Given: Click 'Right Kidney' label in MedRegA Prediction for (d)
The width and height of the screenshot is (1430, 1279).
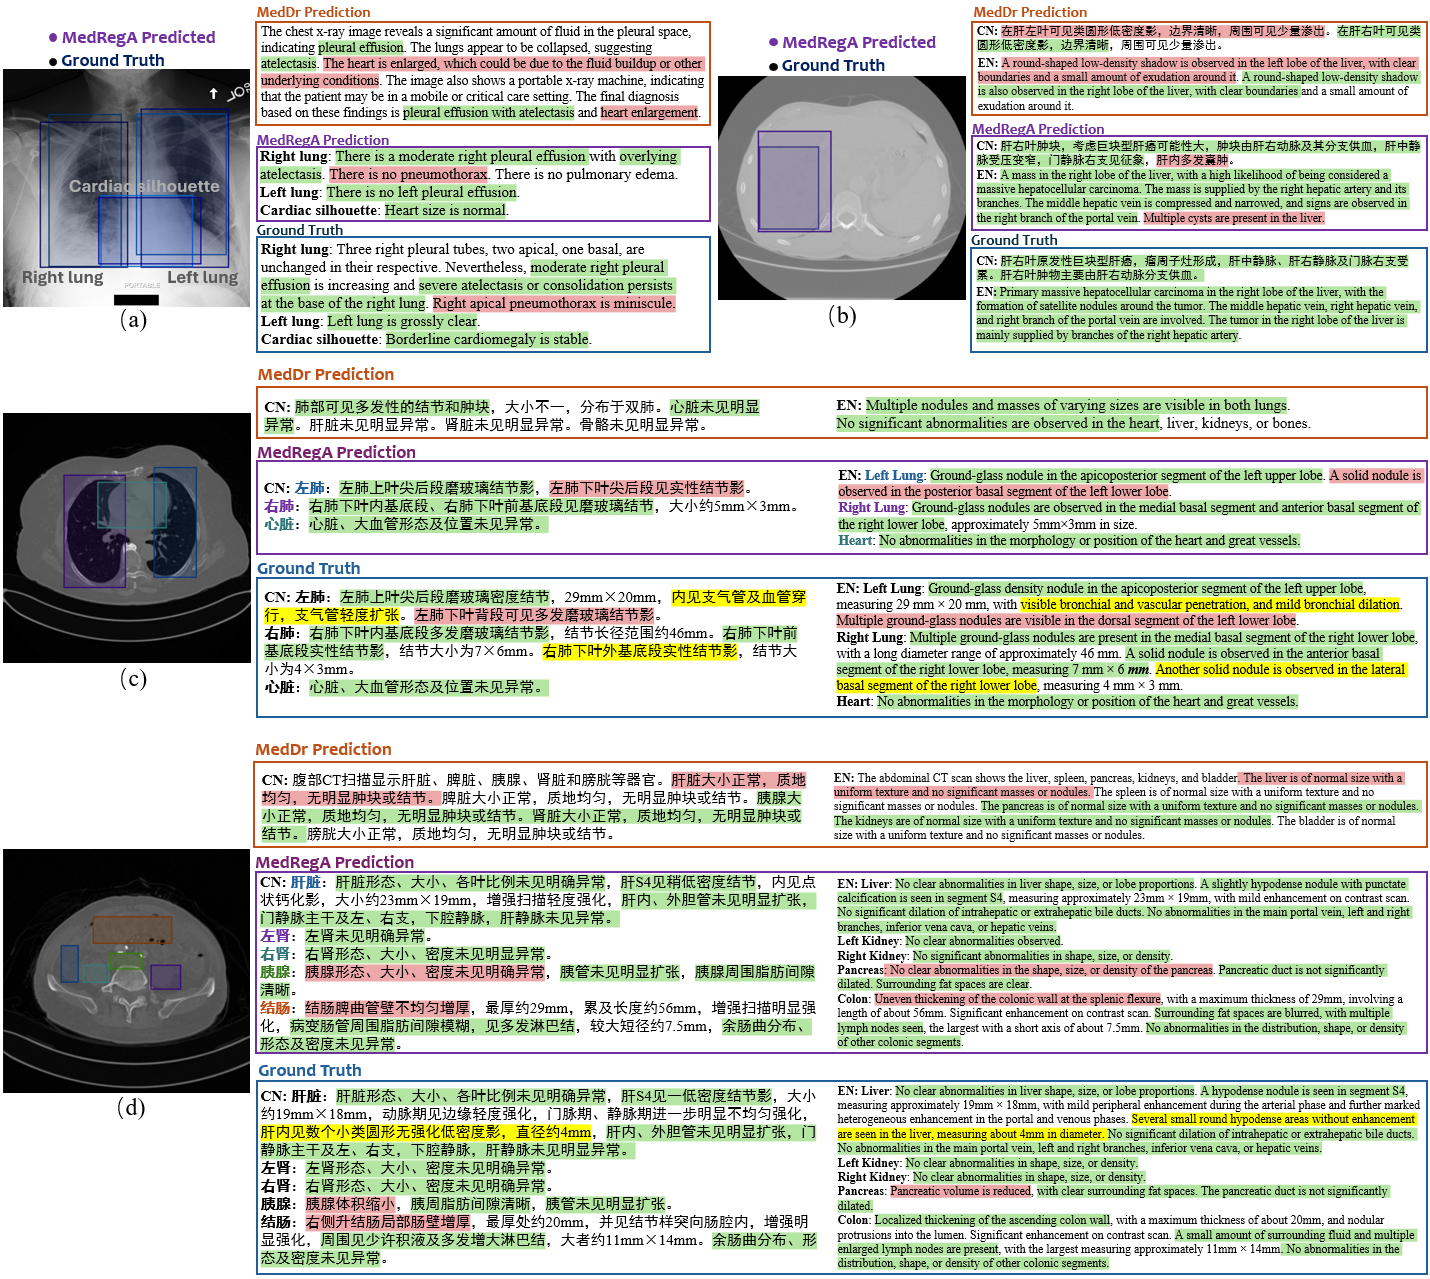Looking at the screenshot, I should pyautogui.click(x=872, y=957).
